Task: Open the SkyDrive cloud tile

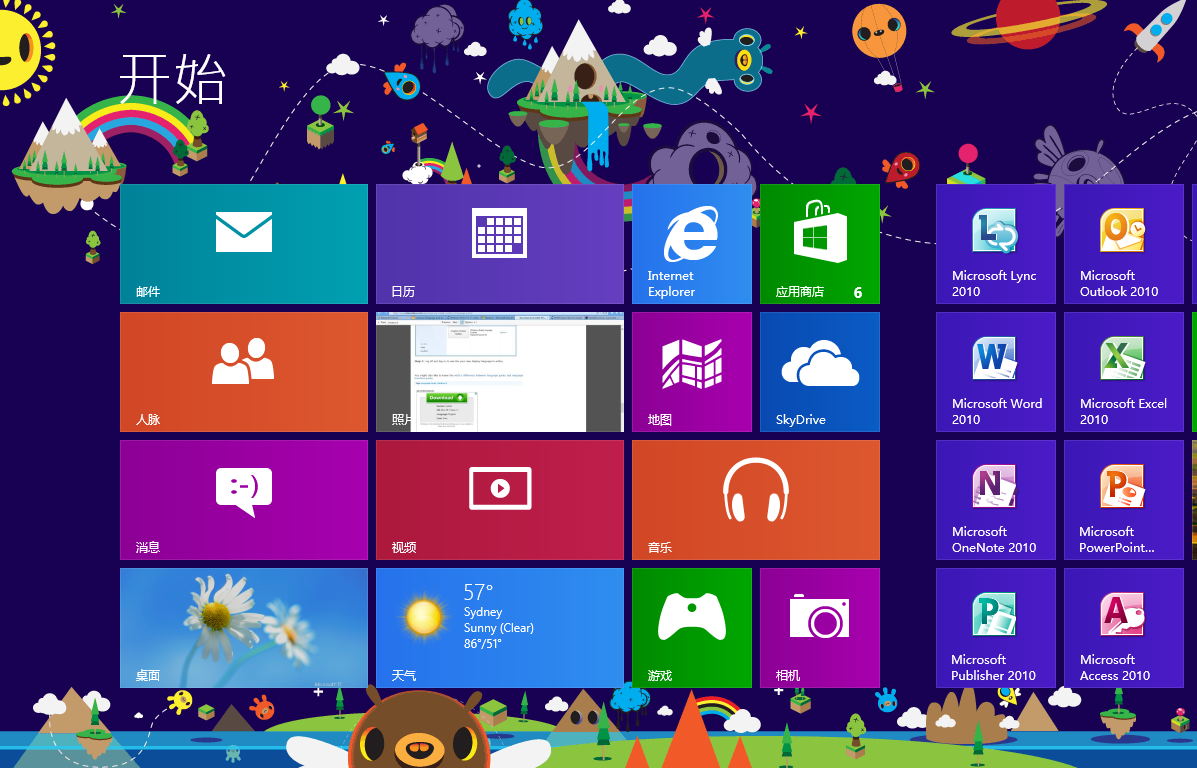Action: [x=820, y=372]
